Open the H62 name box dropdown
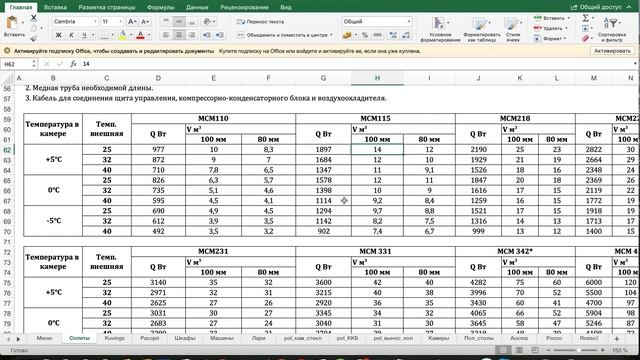The height and width of the screenshot is (360, 640). [x=34, y=64]
